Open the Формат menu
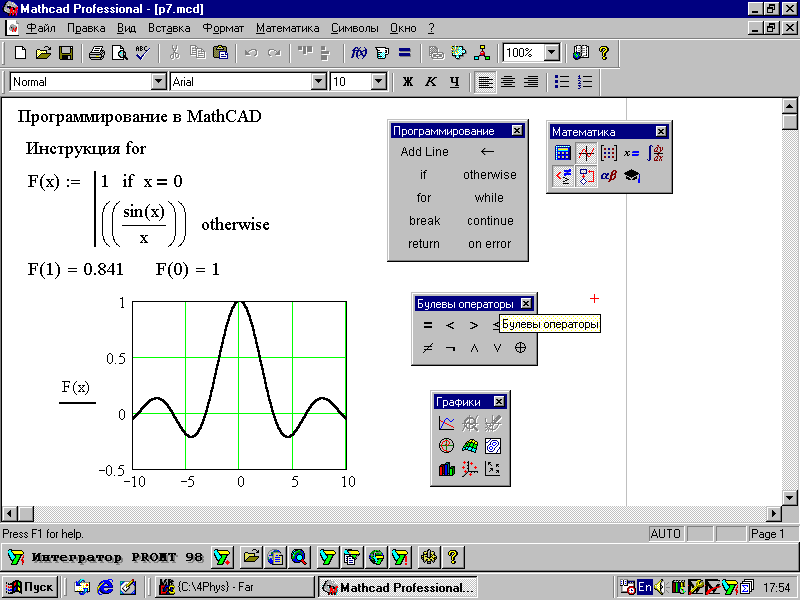Image resolution: width=800 pixels, height=600 pixels. [223, 28]
